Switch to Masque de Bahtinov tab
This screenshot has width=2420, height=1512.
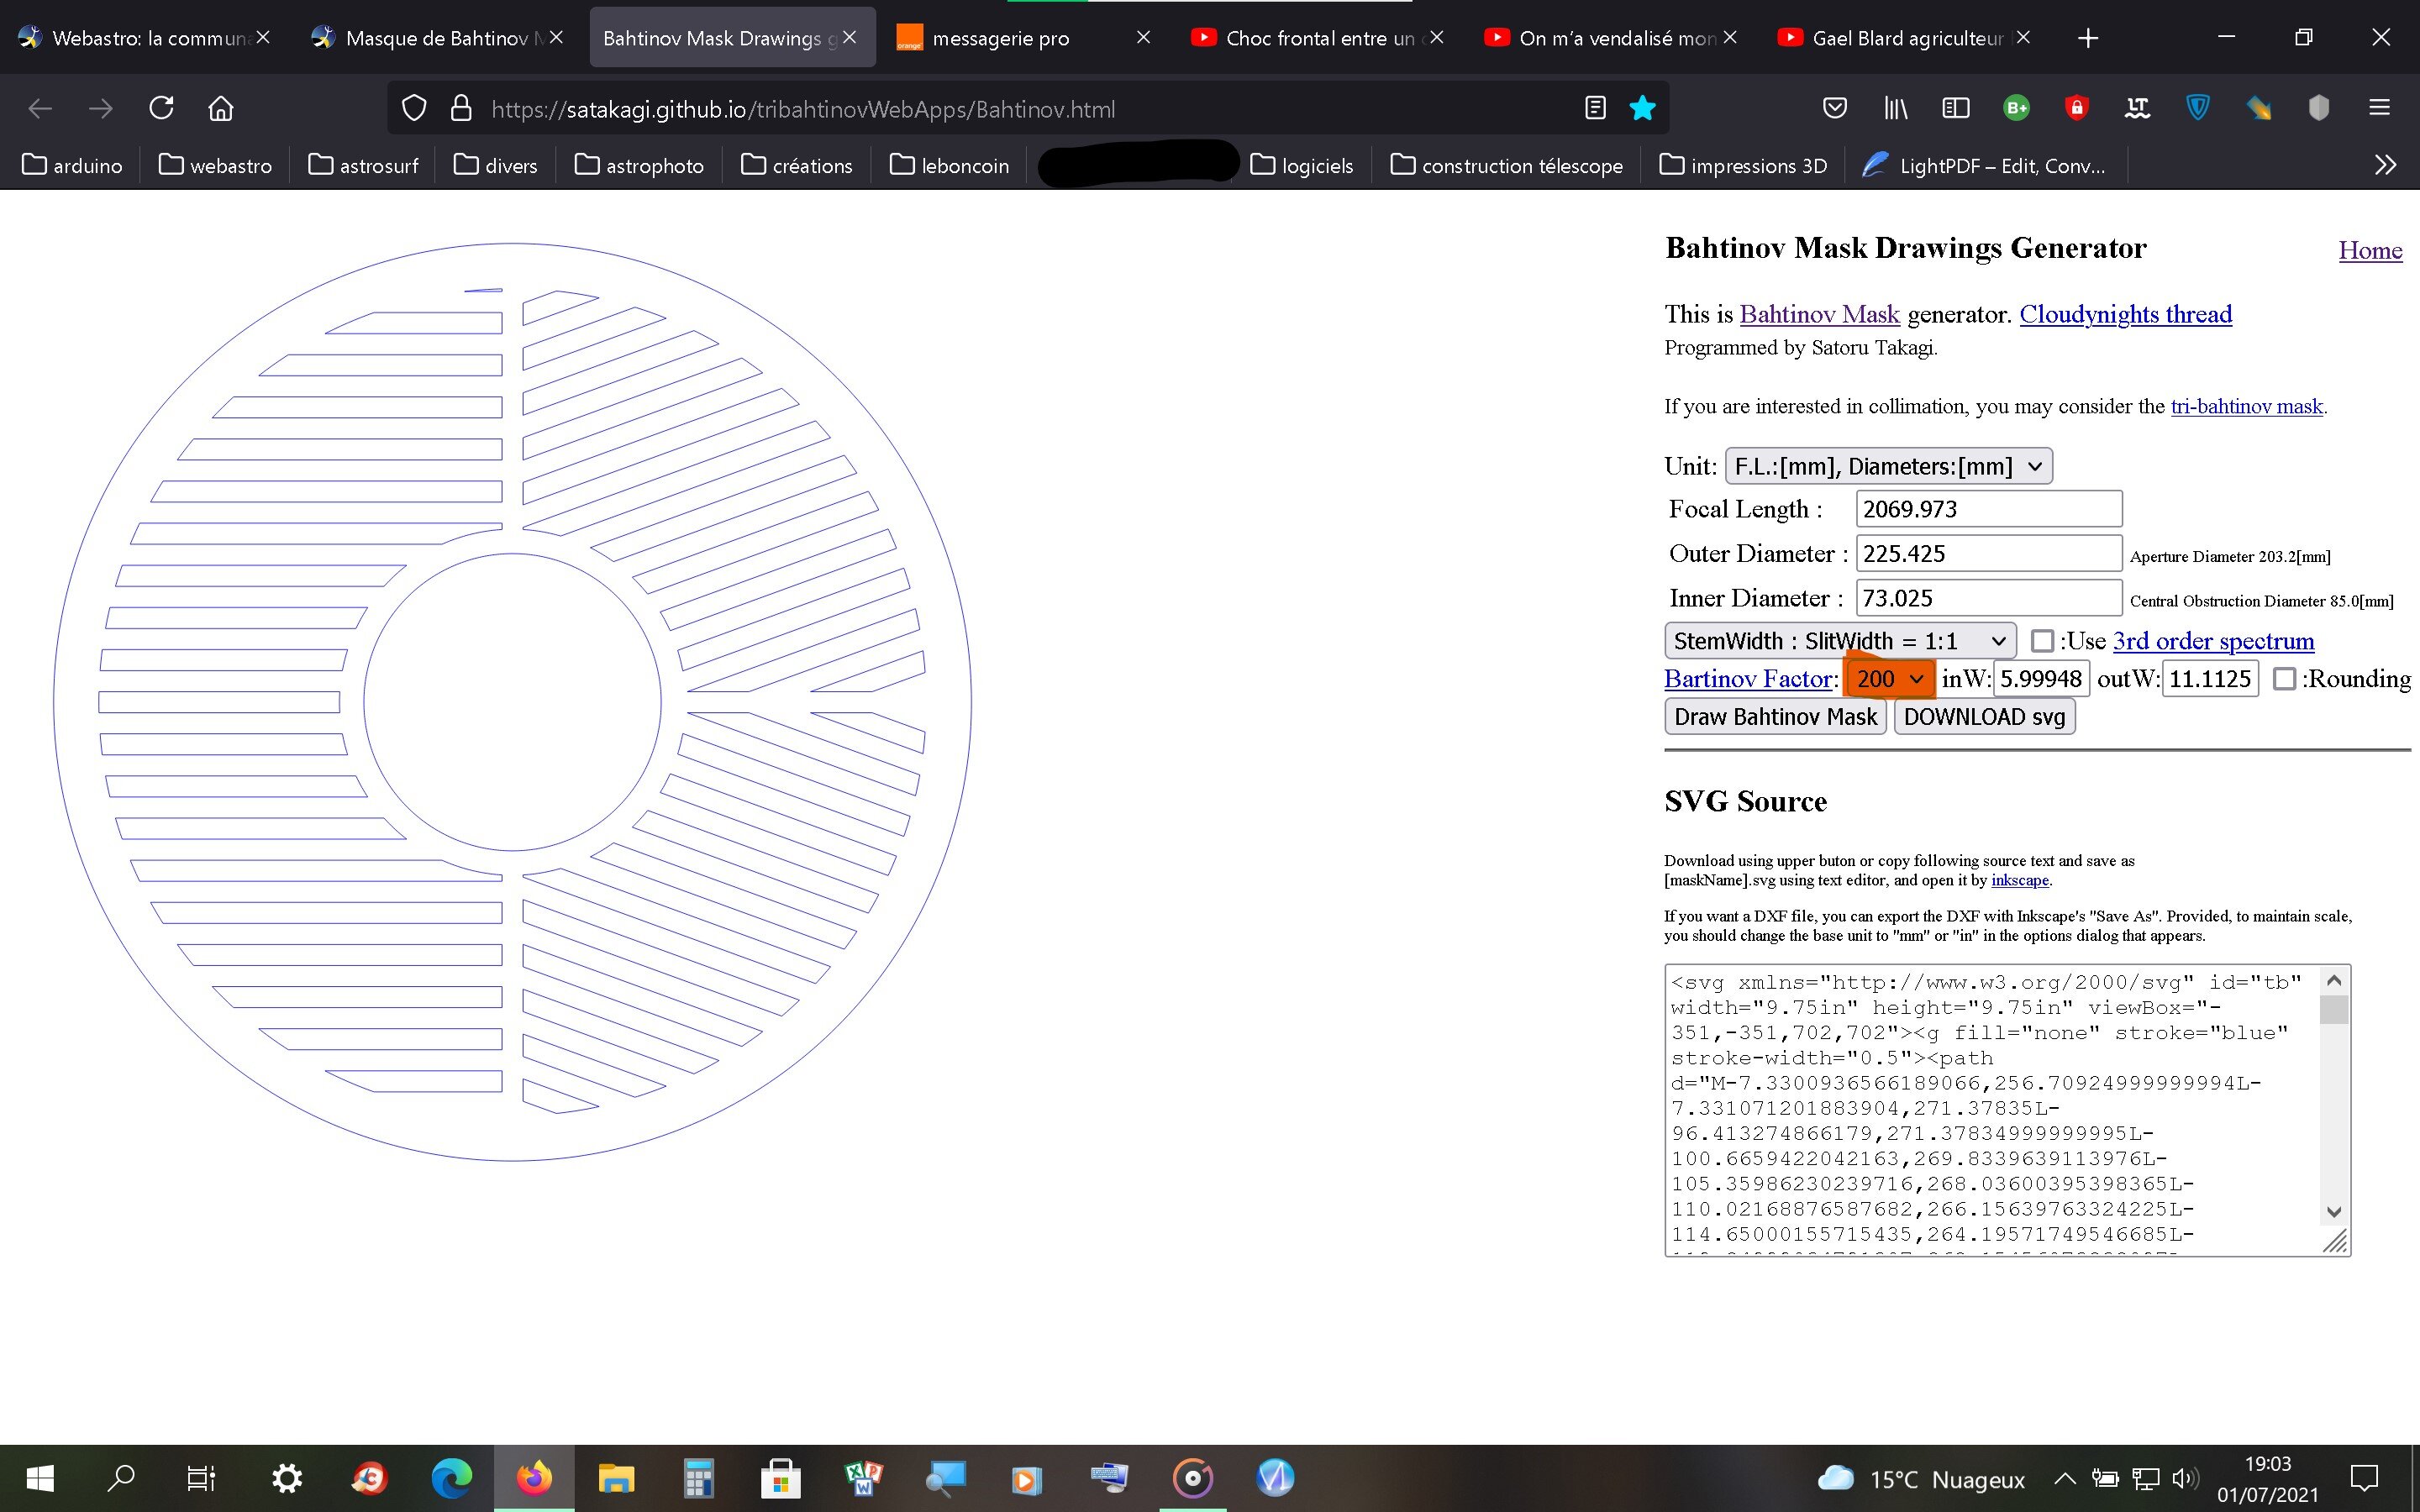[435, 38]
